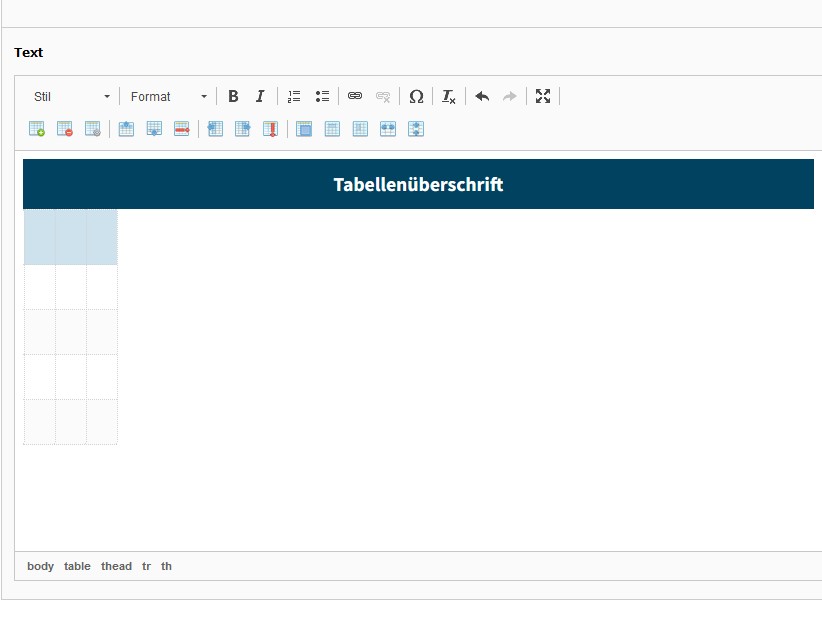
Task: Click the remove format icon
Action: pos(449,97)
